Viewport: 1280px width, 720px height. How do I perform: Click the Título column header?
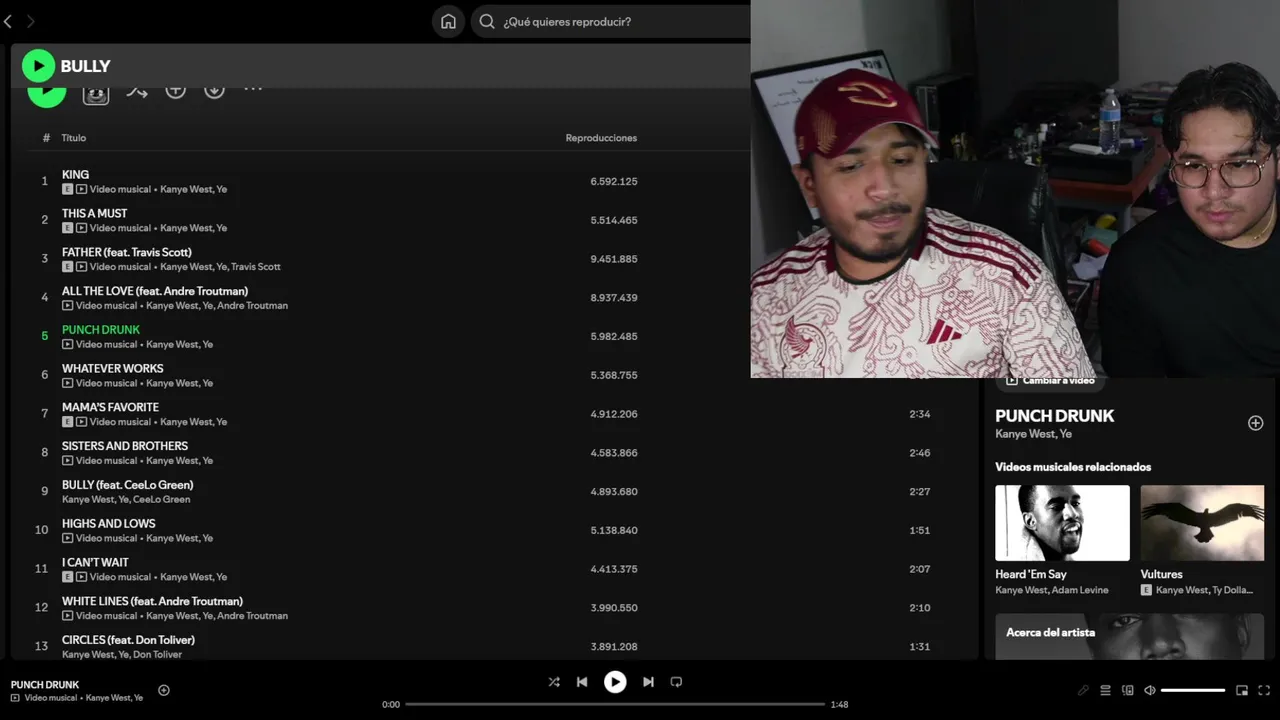click(x=74, y=138)
